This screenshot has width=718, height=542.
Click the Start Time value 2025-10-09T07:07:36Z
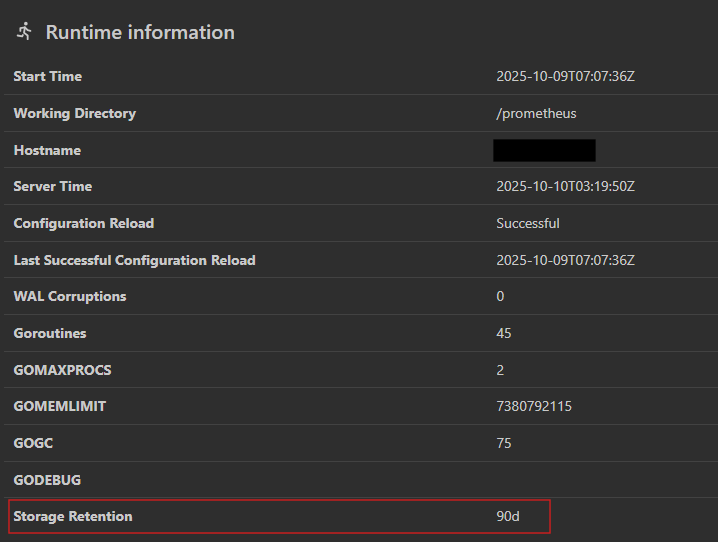[565, 77]
